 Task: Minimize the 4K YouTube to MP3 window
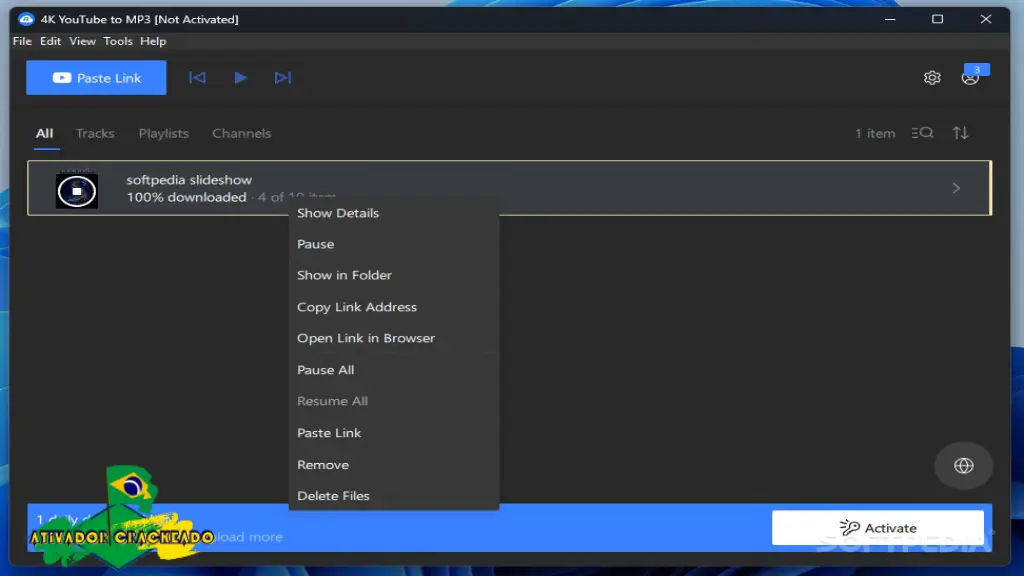coord(890,19)
